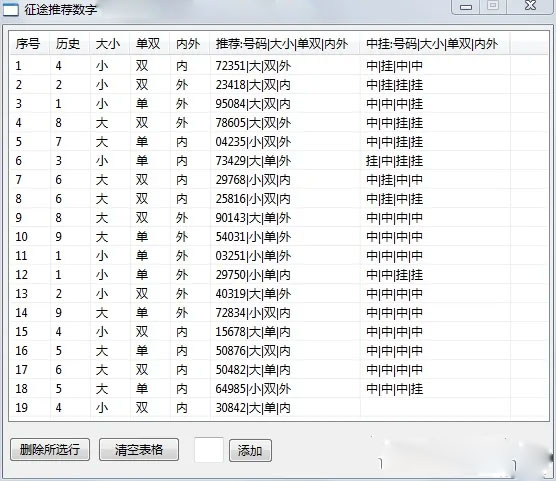This screenshot has height=481, width=556.
Task: Minimize the 征途推荐数字 window
Action: pyautogui.click(x=466, y=7)
